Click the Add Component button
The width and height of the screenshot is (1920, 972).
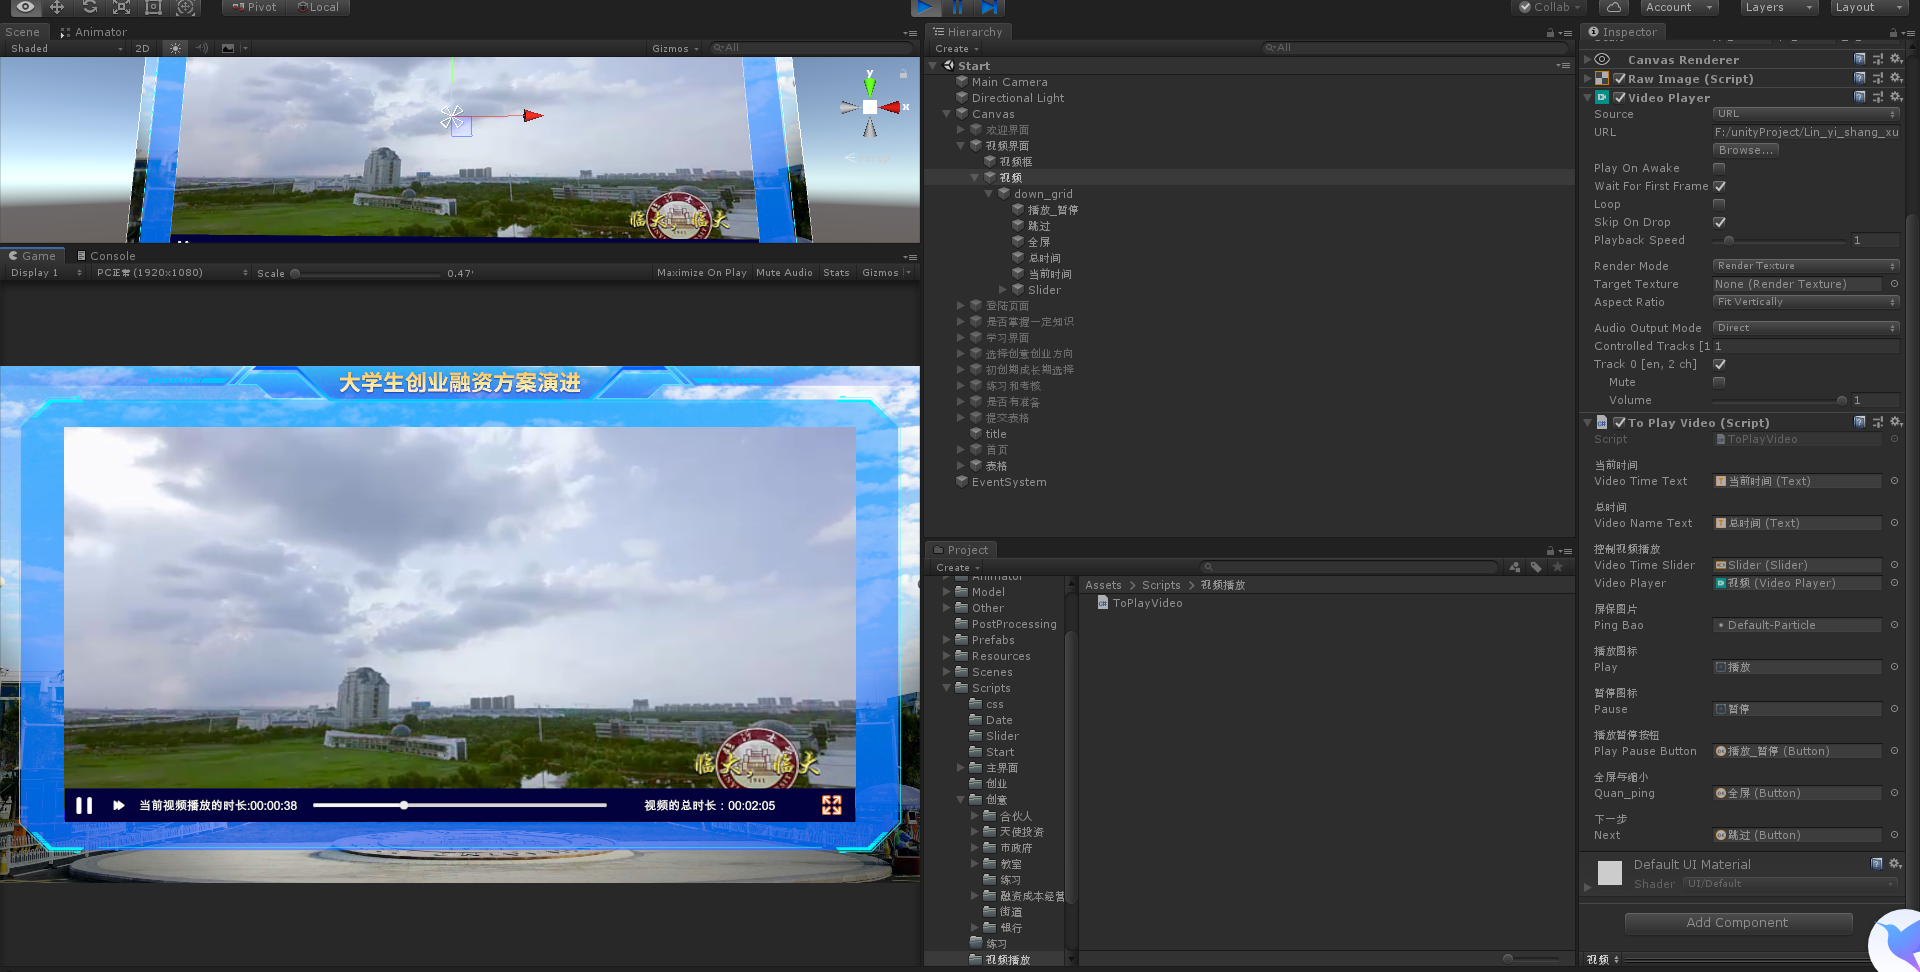tap(1738, 922)
